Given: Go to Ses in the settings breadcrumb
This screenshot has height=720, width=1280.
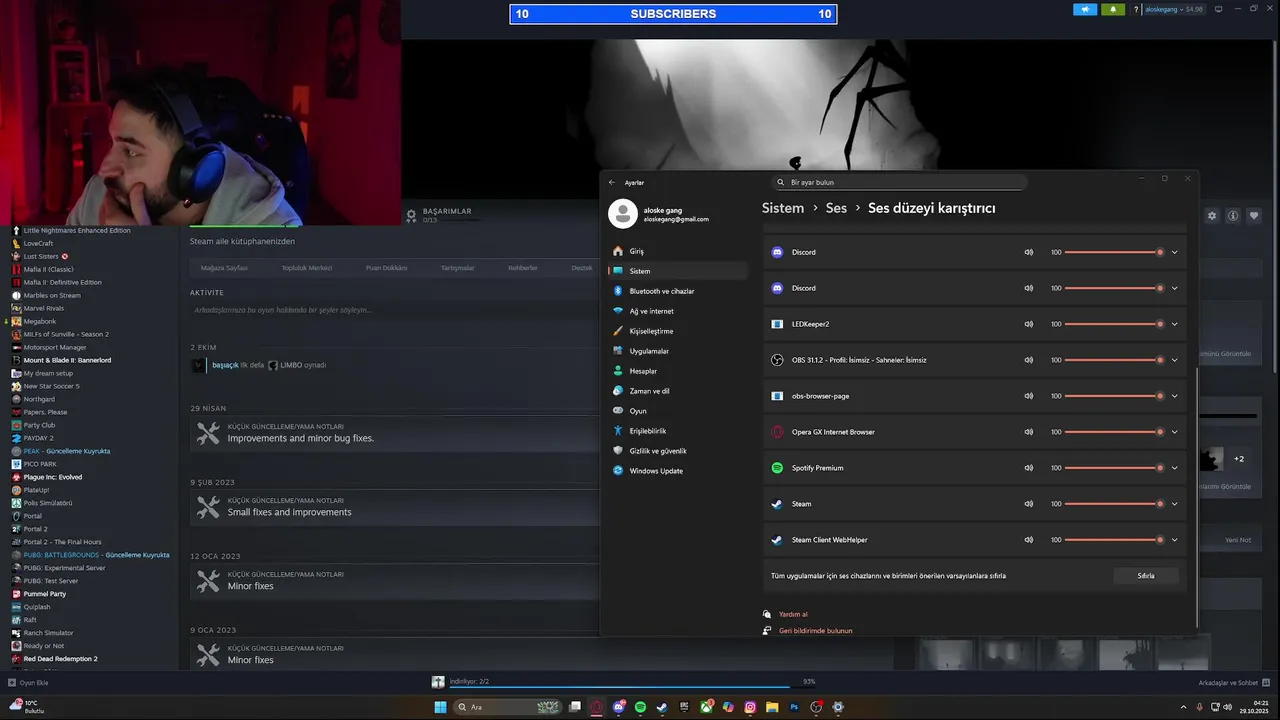Looking at the screenshot, I should coord(836,208).
